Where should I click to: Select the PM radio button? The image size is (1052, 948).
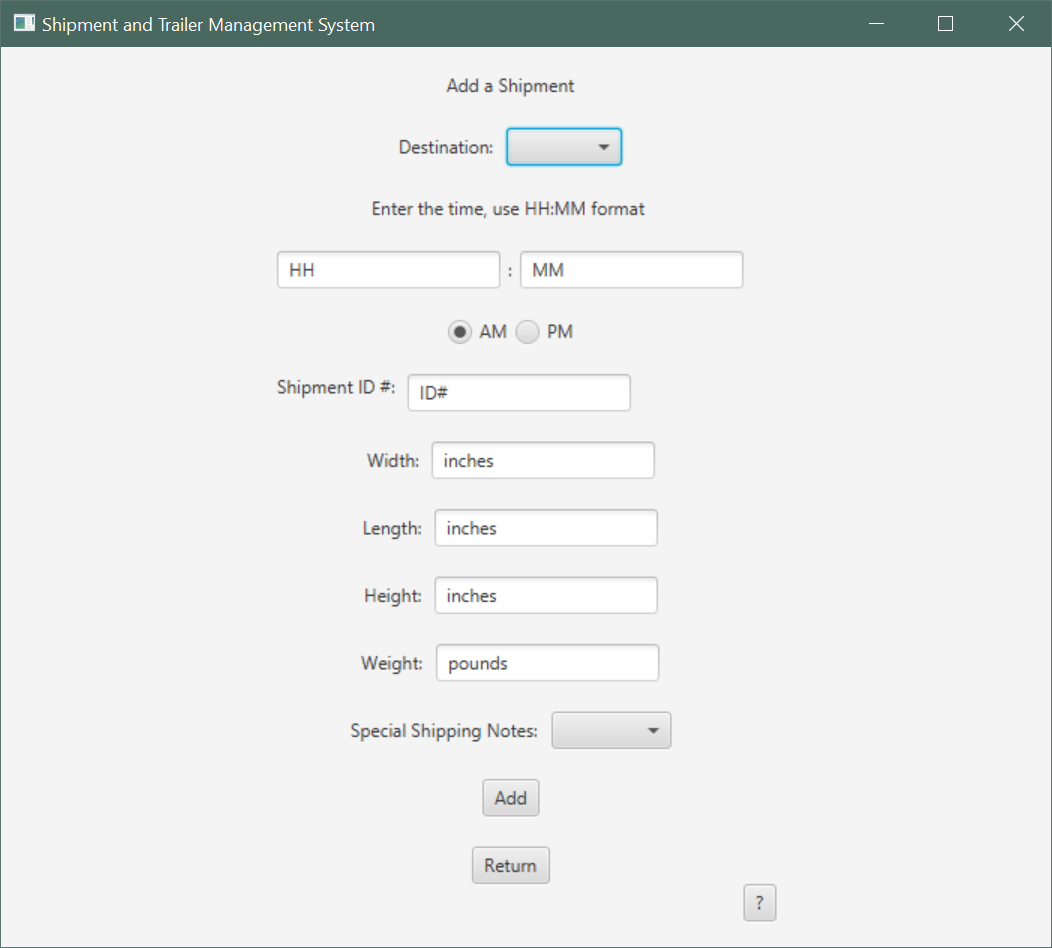click(x=527, y=331)
